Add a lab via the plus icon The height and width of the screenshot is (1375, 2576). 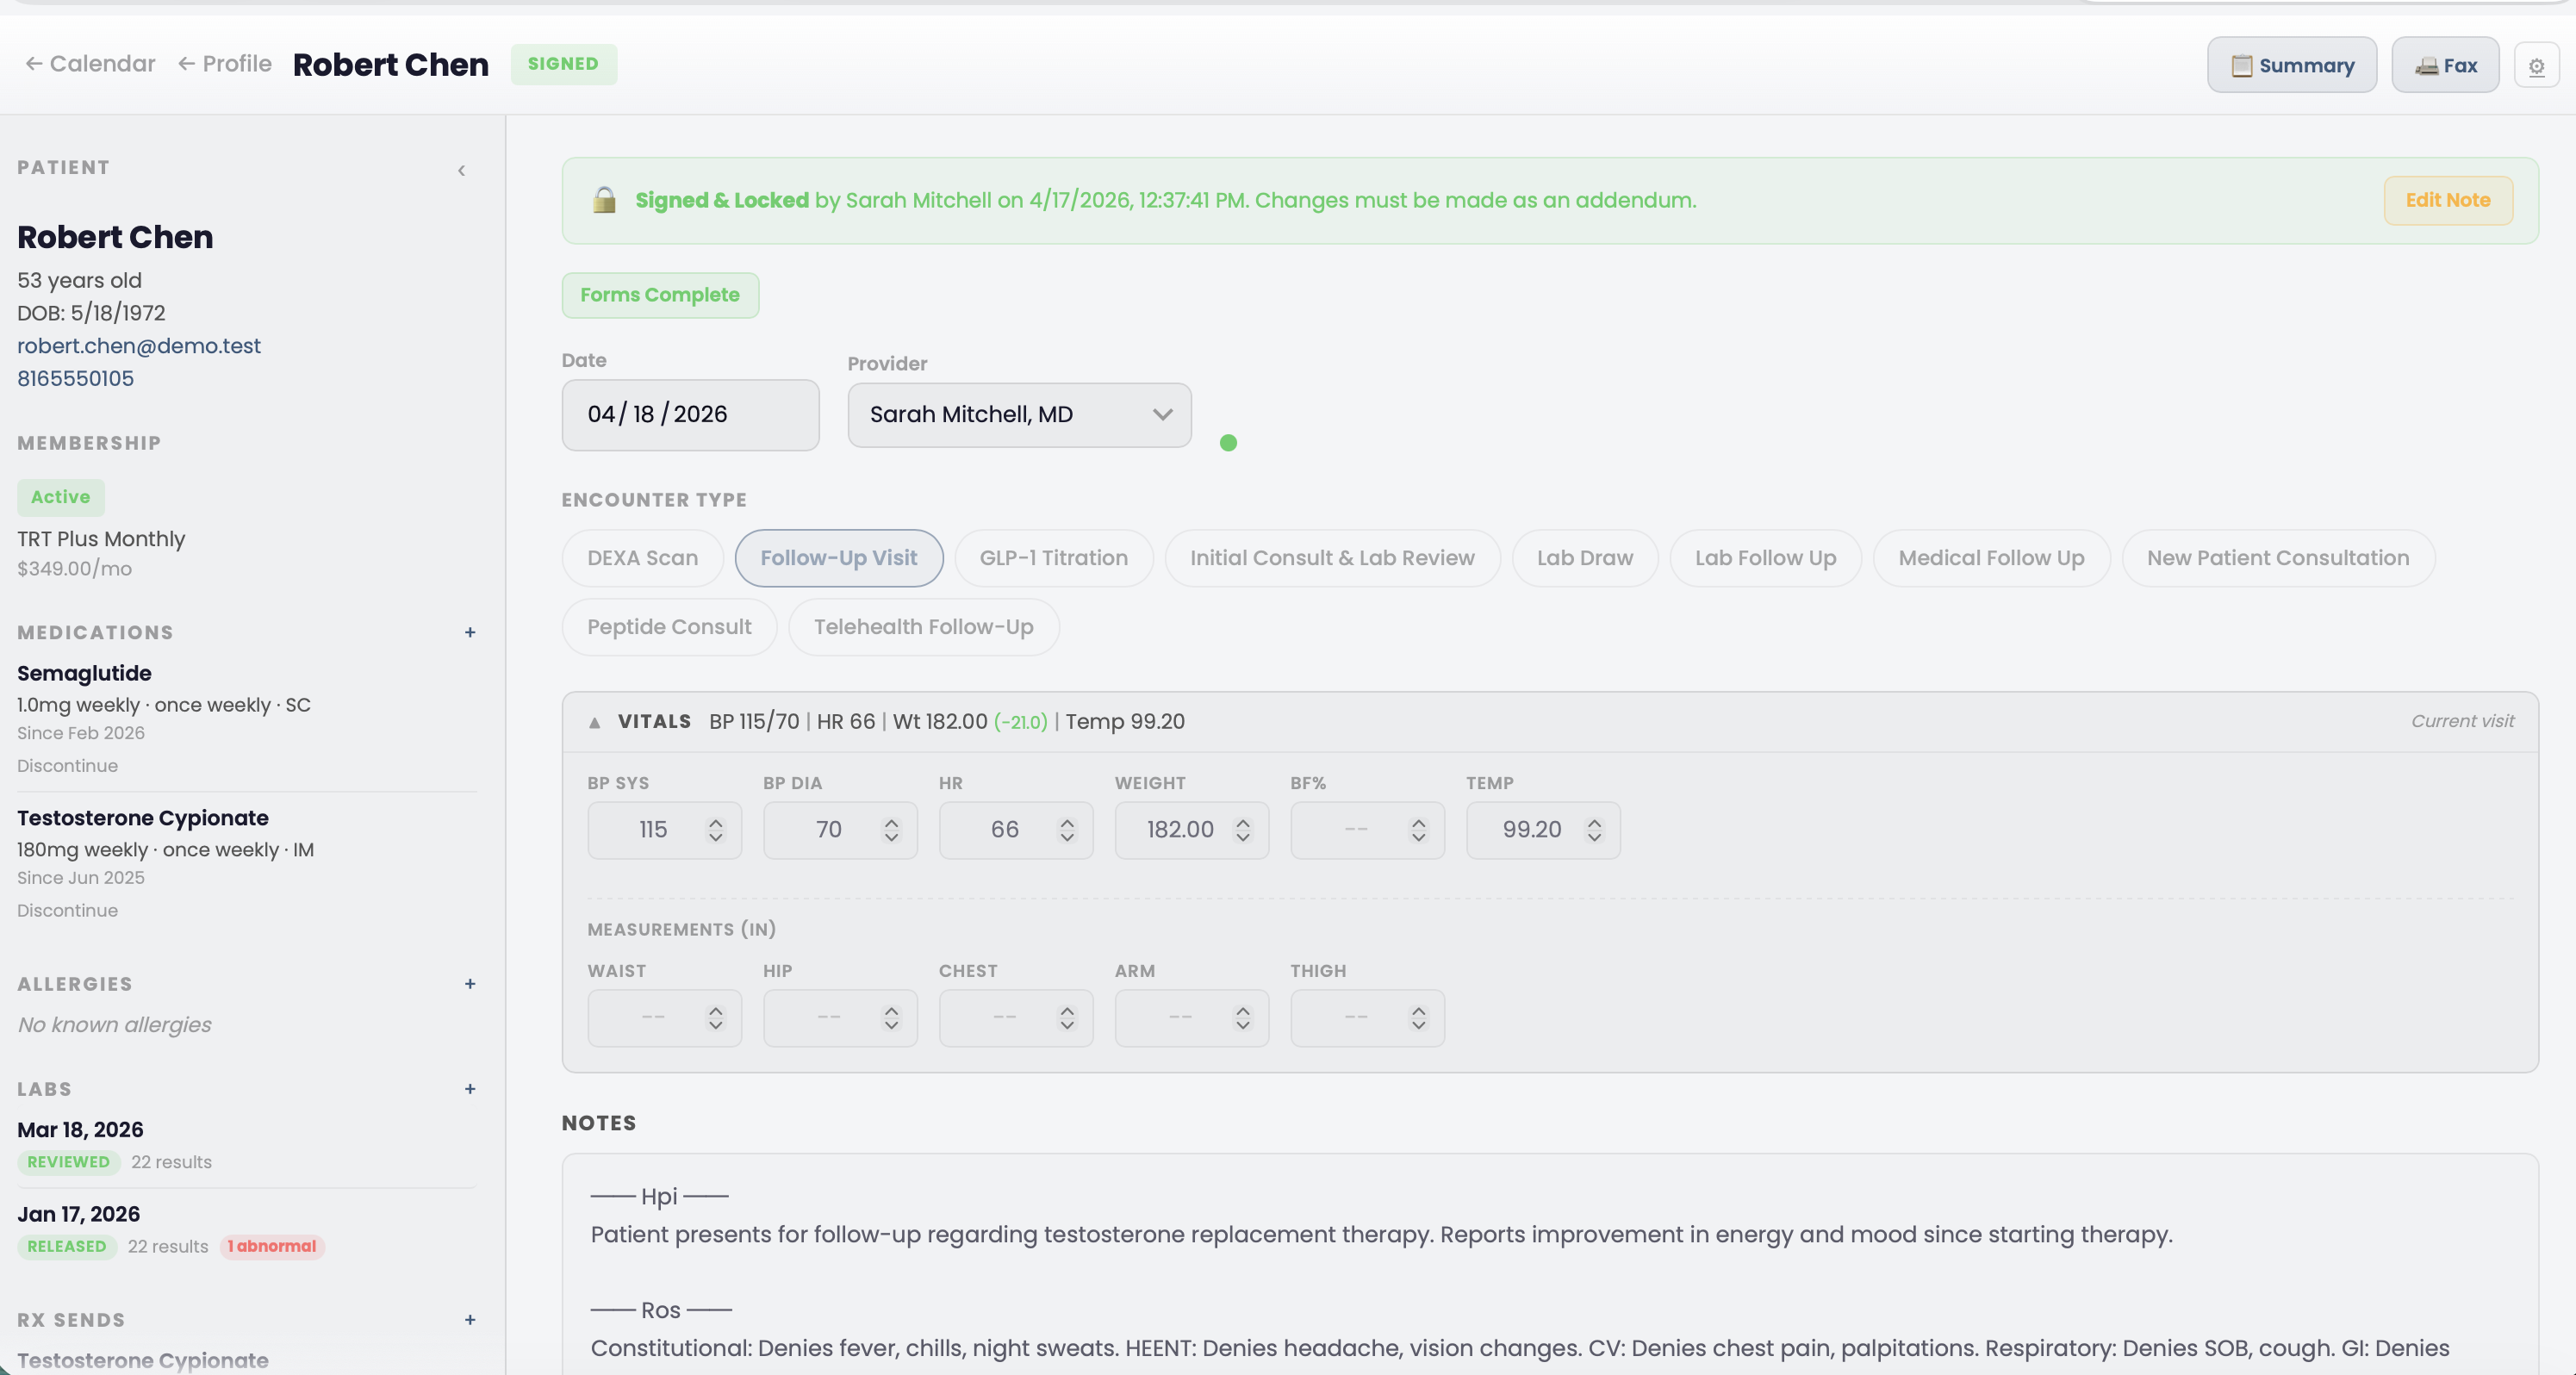click(x=470, y=1090)
